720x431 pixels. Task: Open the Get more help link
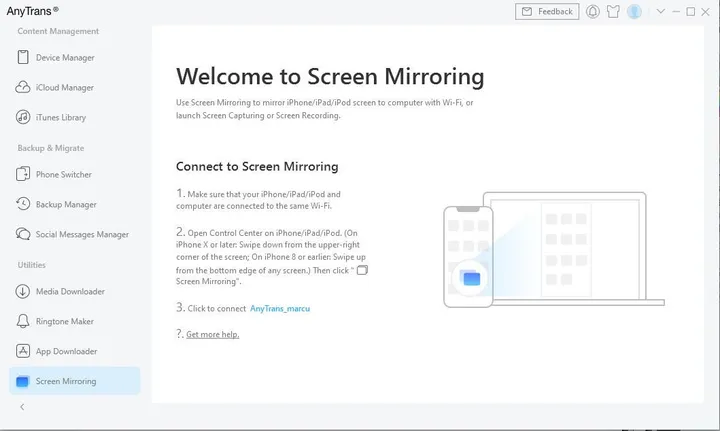coord(213,335)
